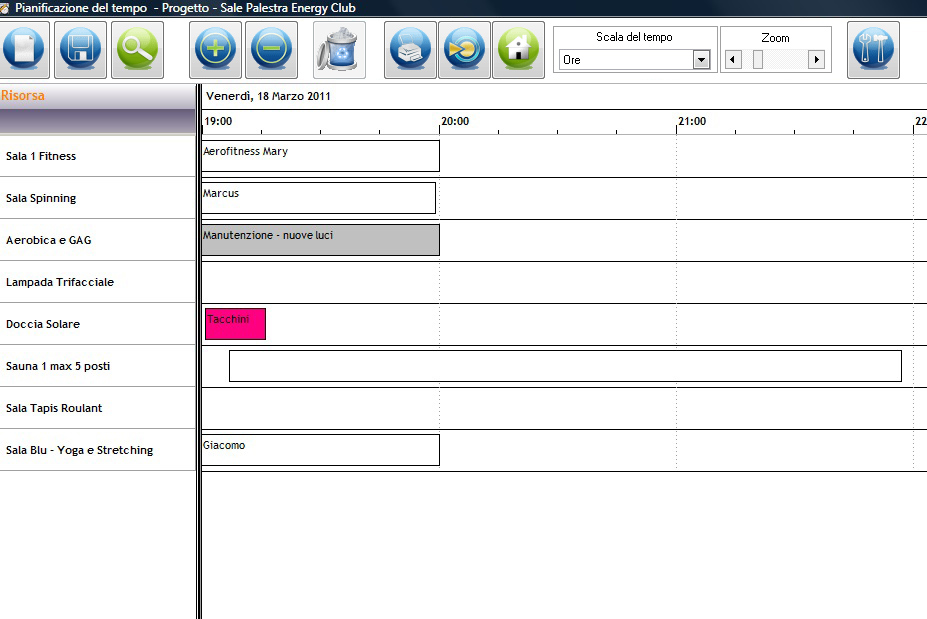Select Doccia Solare resource row

point(98,324)
